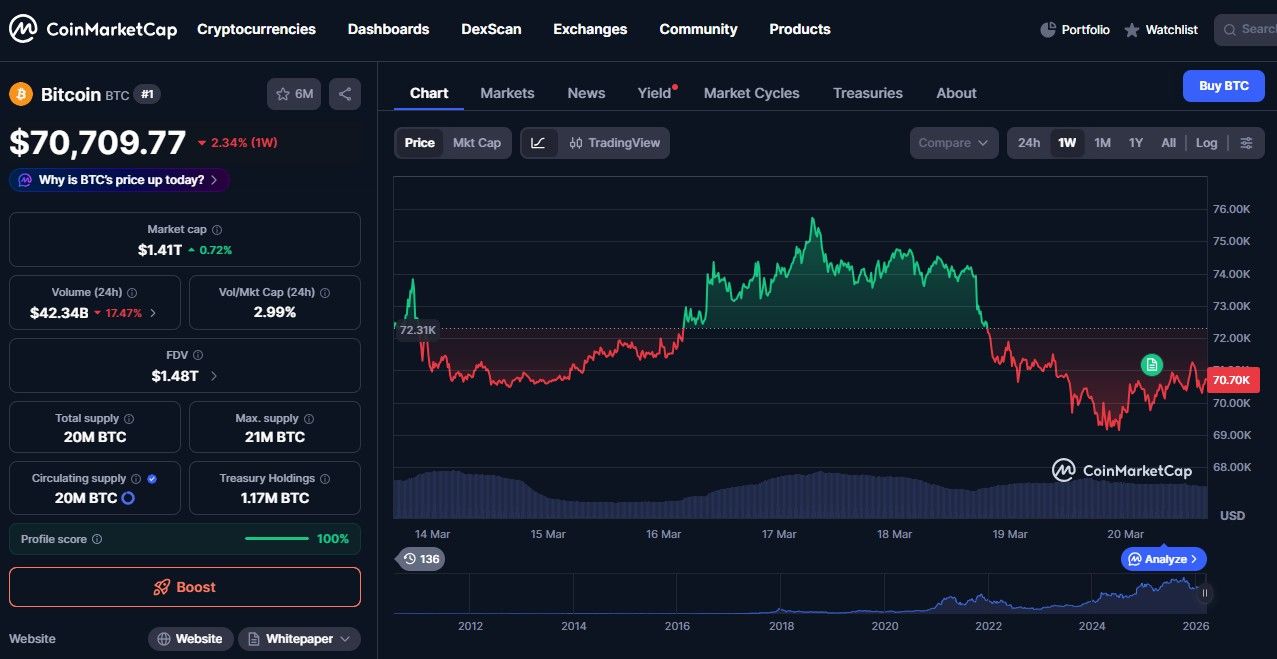This screenshot has height=659, width=1277.
Task: Open the Exchanges menu in the navbar
Action: [x=590, y=29]
